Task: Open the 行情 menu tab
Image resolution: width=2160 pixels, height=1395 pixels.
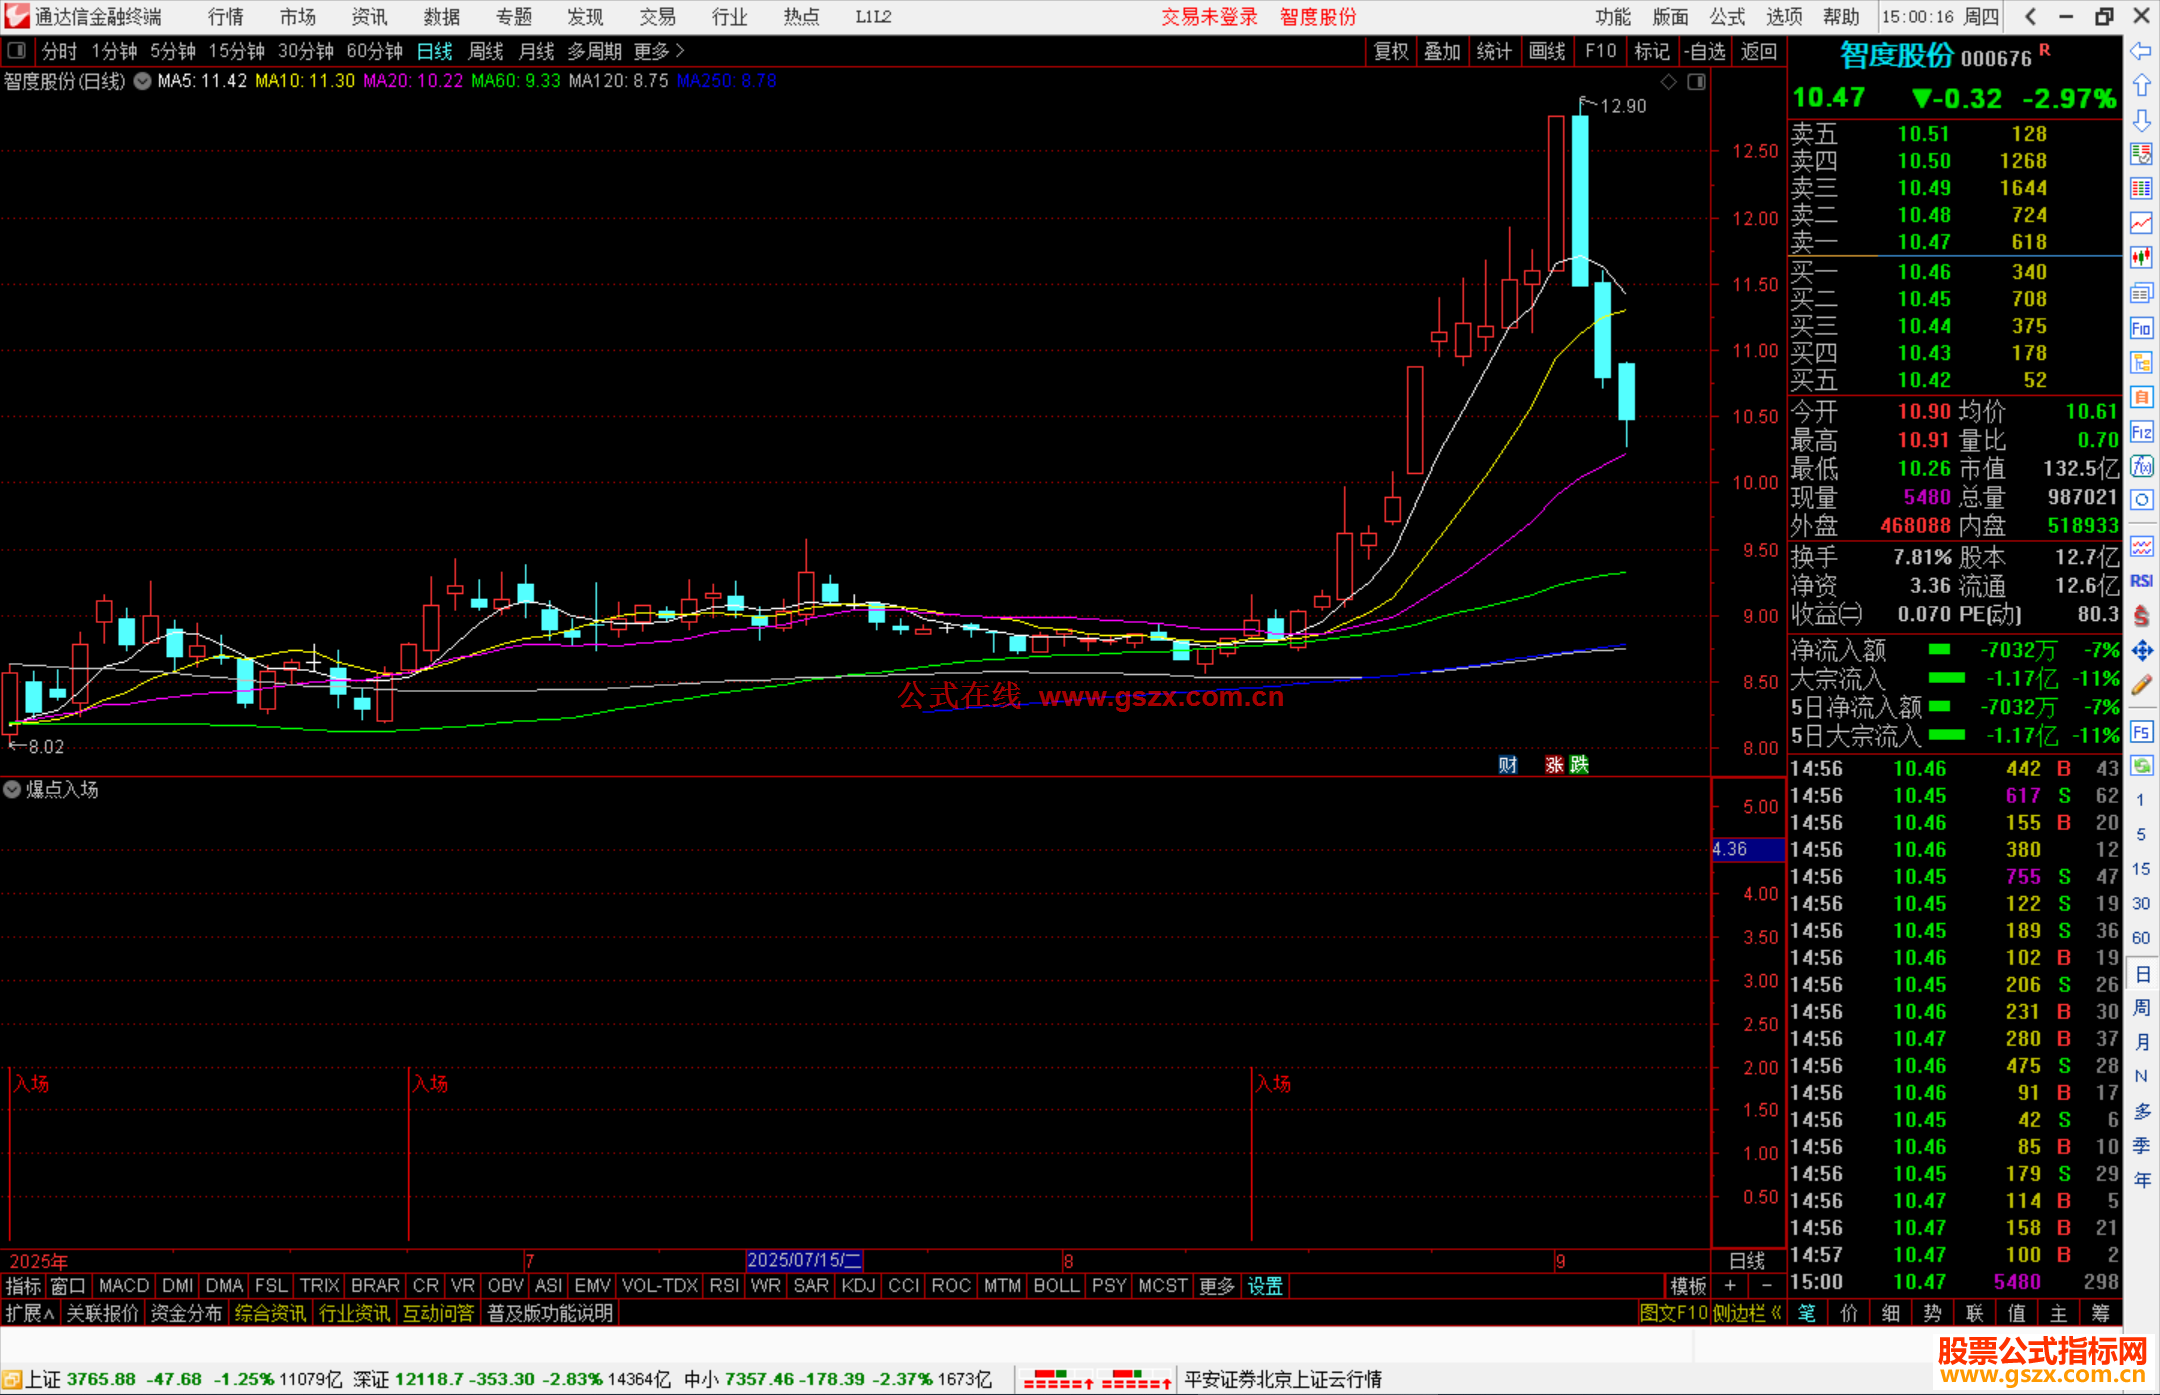Action: tap(226, 17)
